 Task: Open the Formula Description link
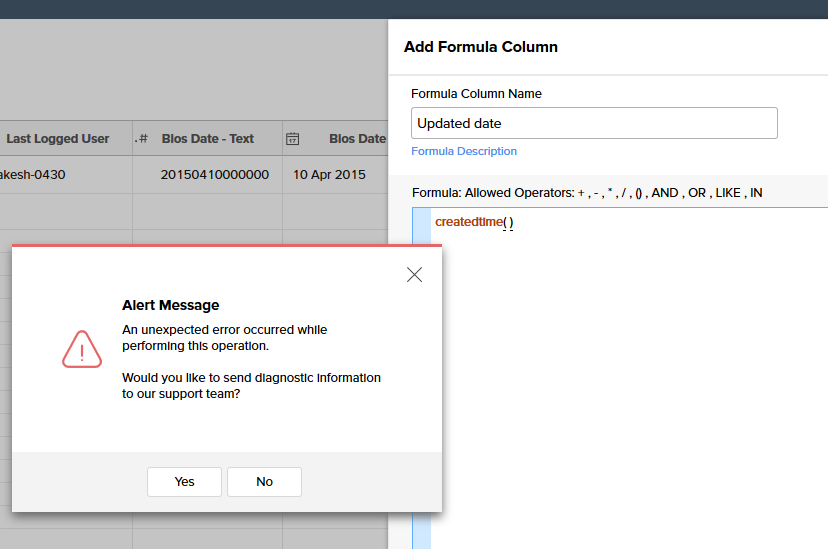coord(464,151)
